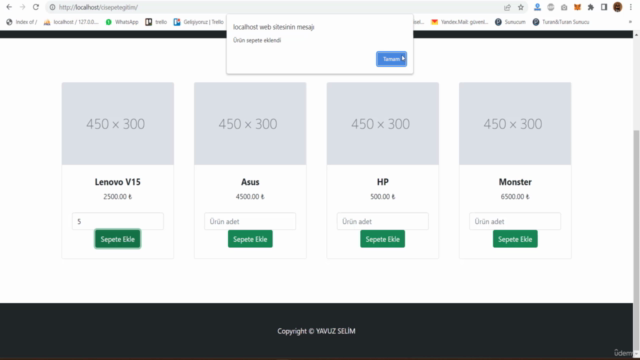Add Lenovo V15 to cart with Sepete Ekle

point(118,239)
